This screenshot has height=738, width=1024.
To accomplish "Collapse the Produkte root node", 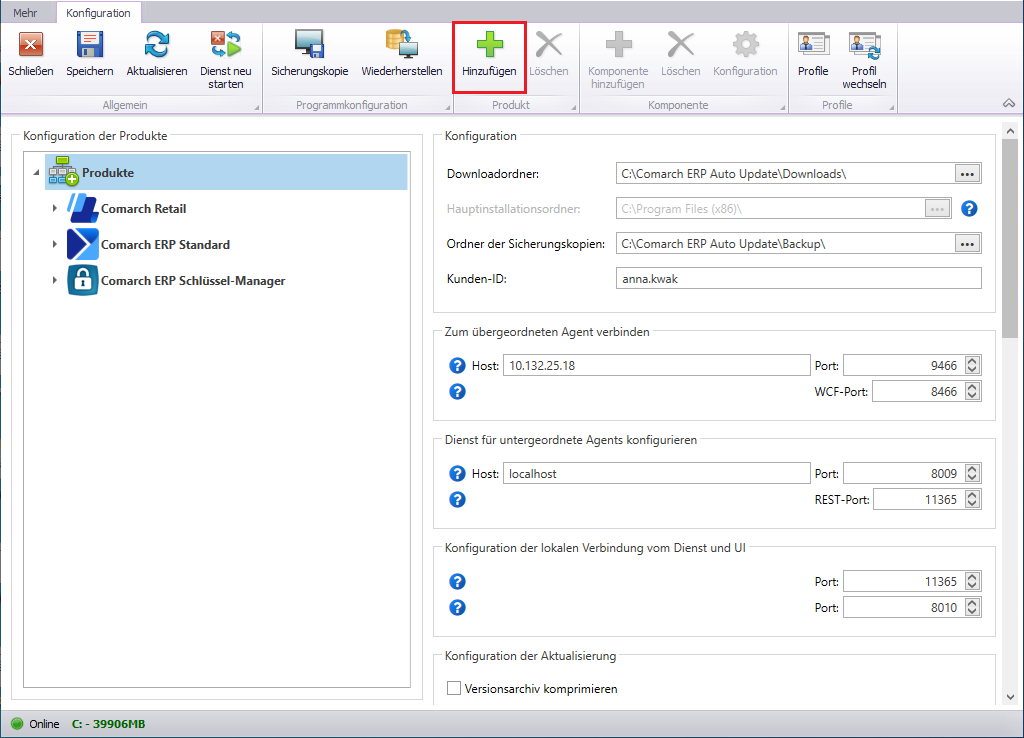I will tap(36, 173).
